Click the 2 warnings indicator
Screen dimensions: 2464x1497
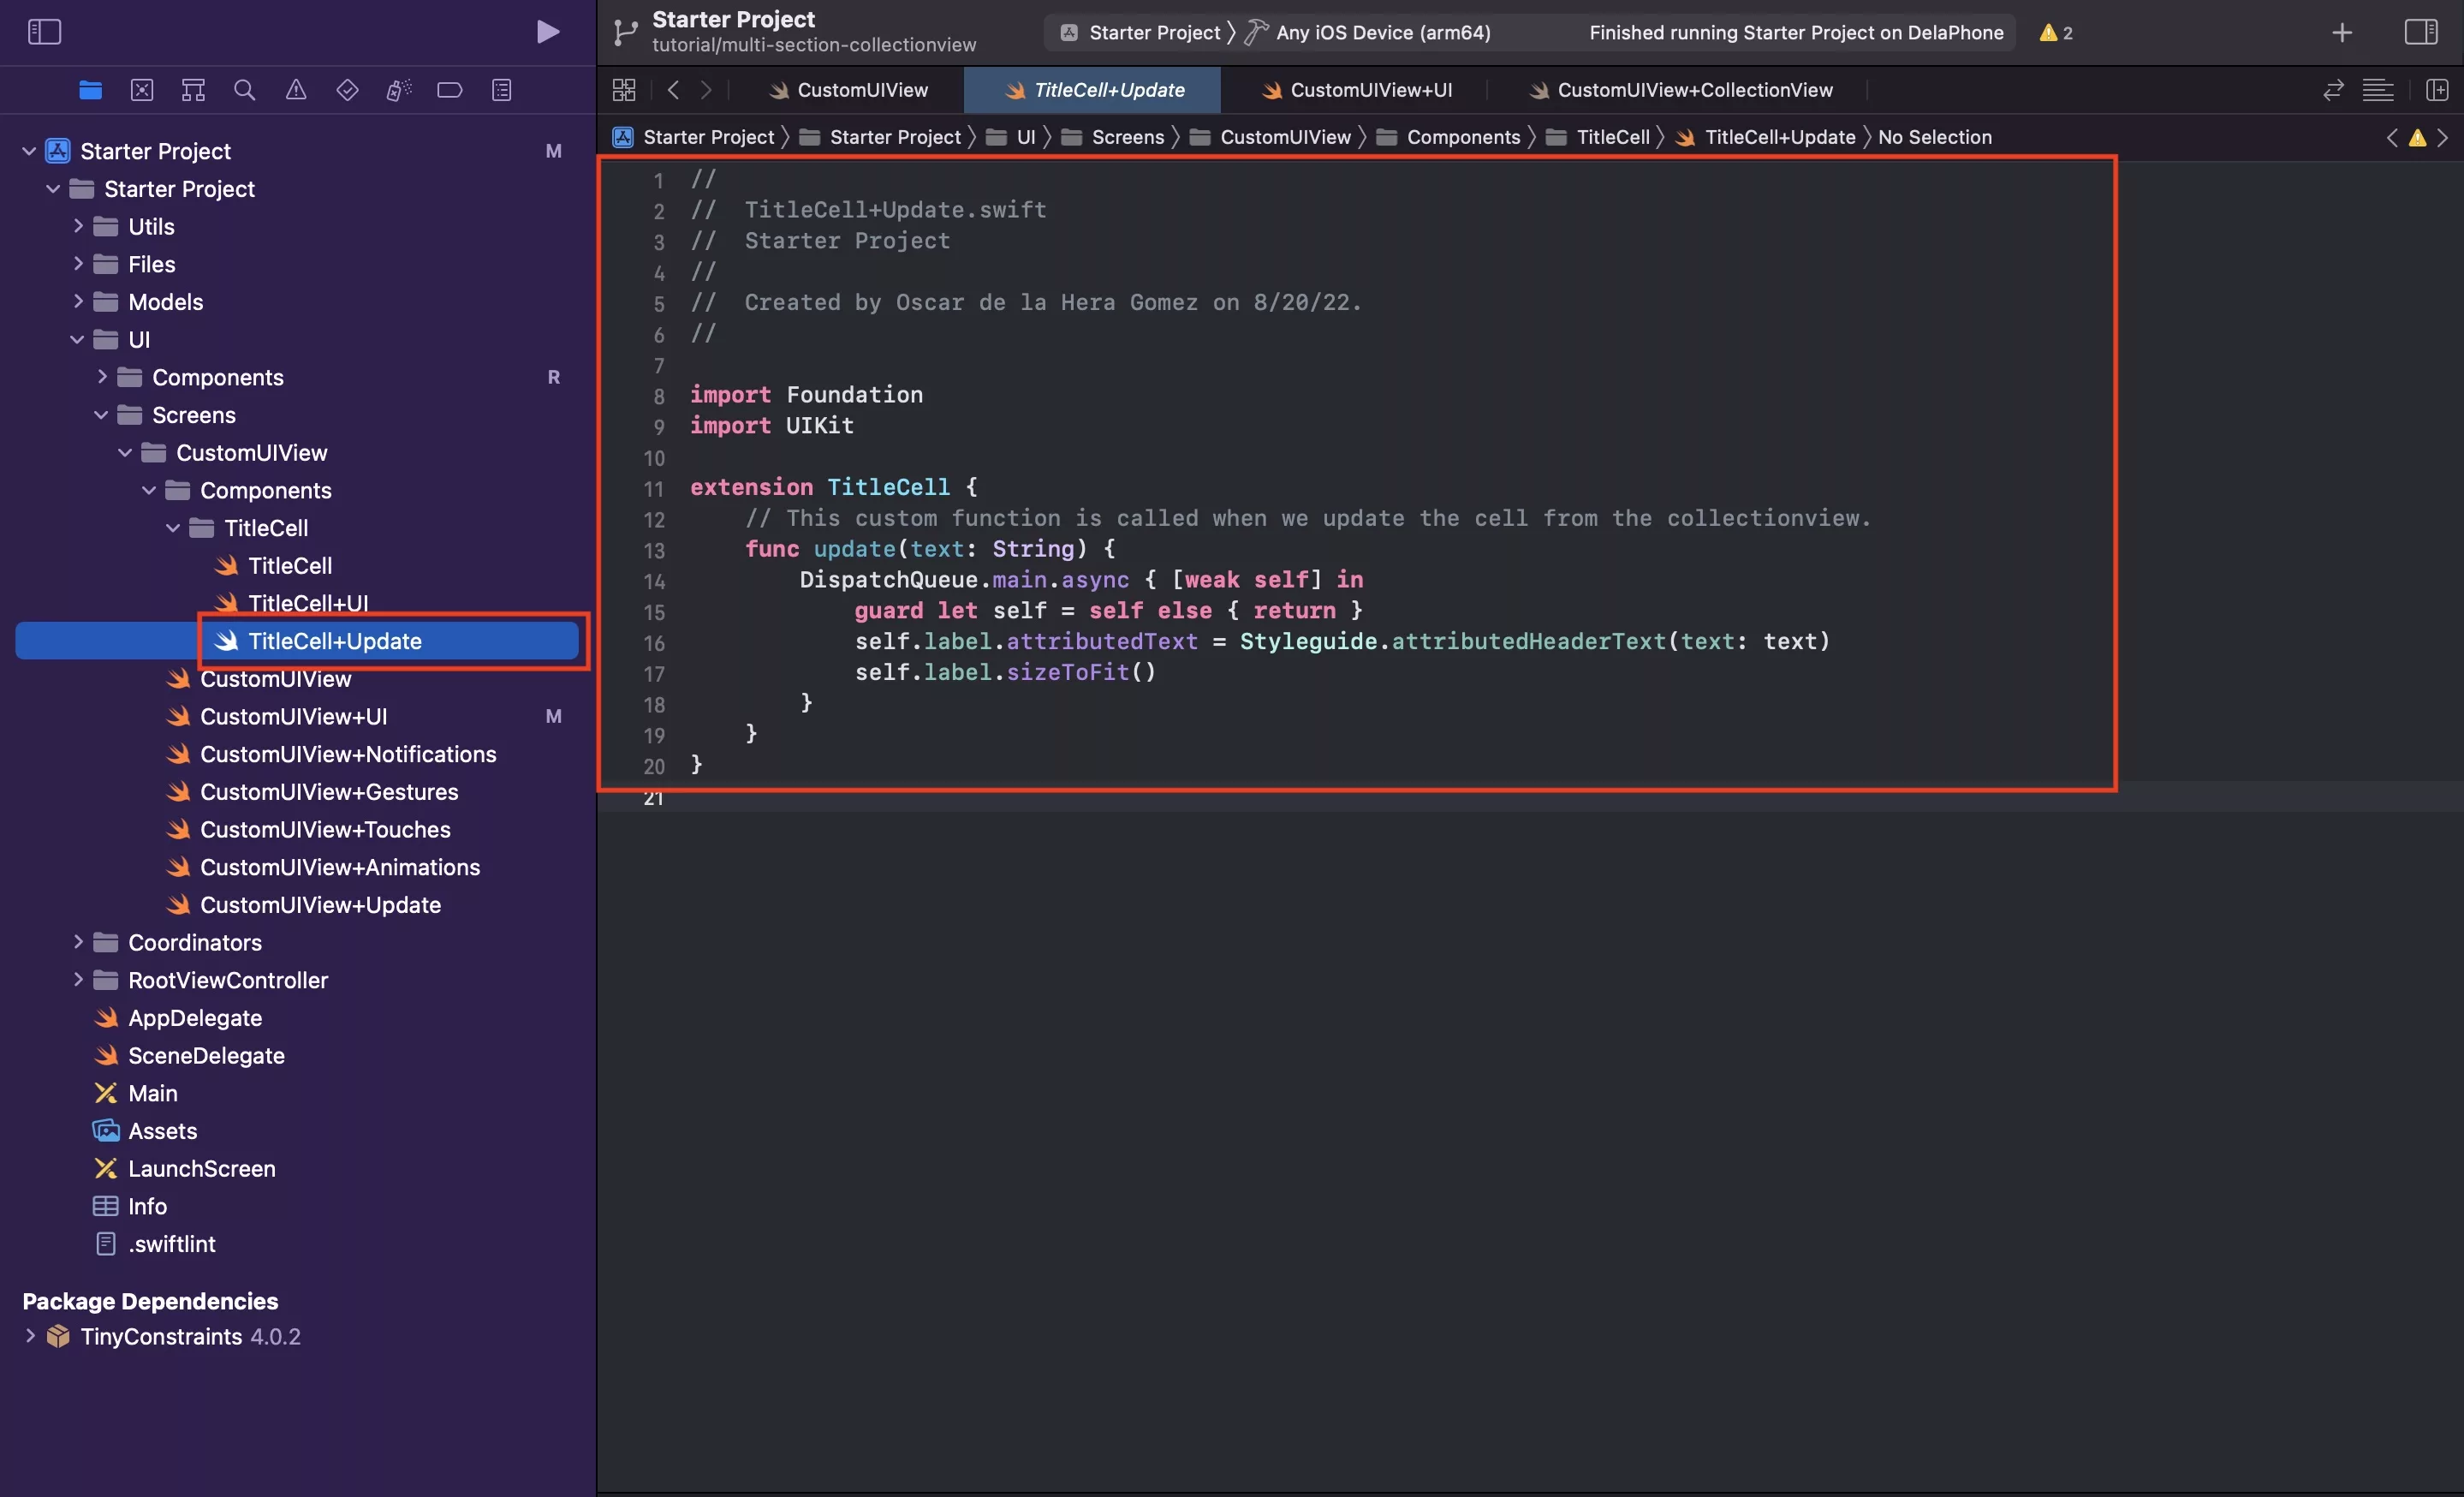pos(2056,32)
